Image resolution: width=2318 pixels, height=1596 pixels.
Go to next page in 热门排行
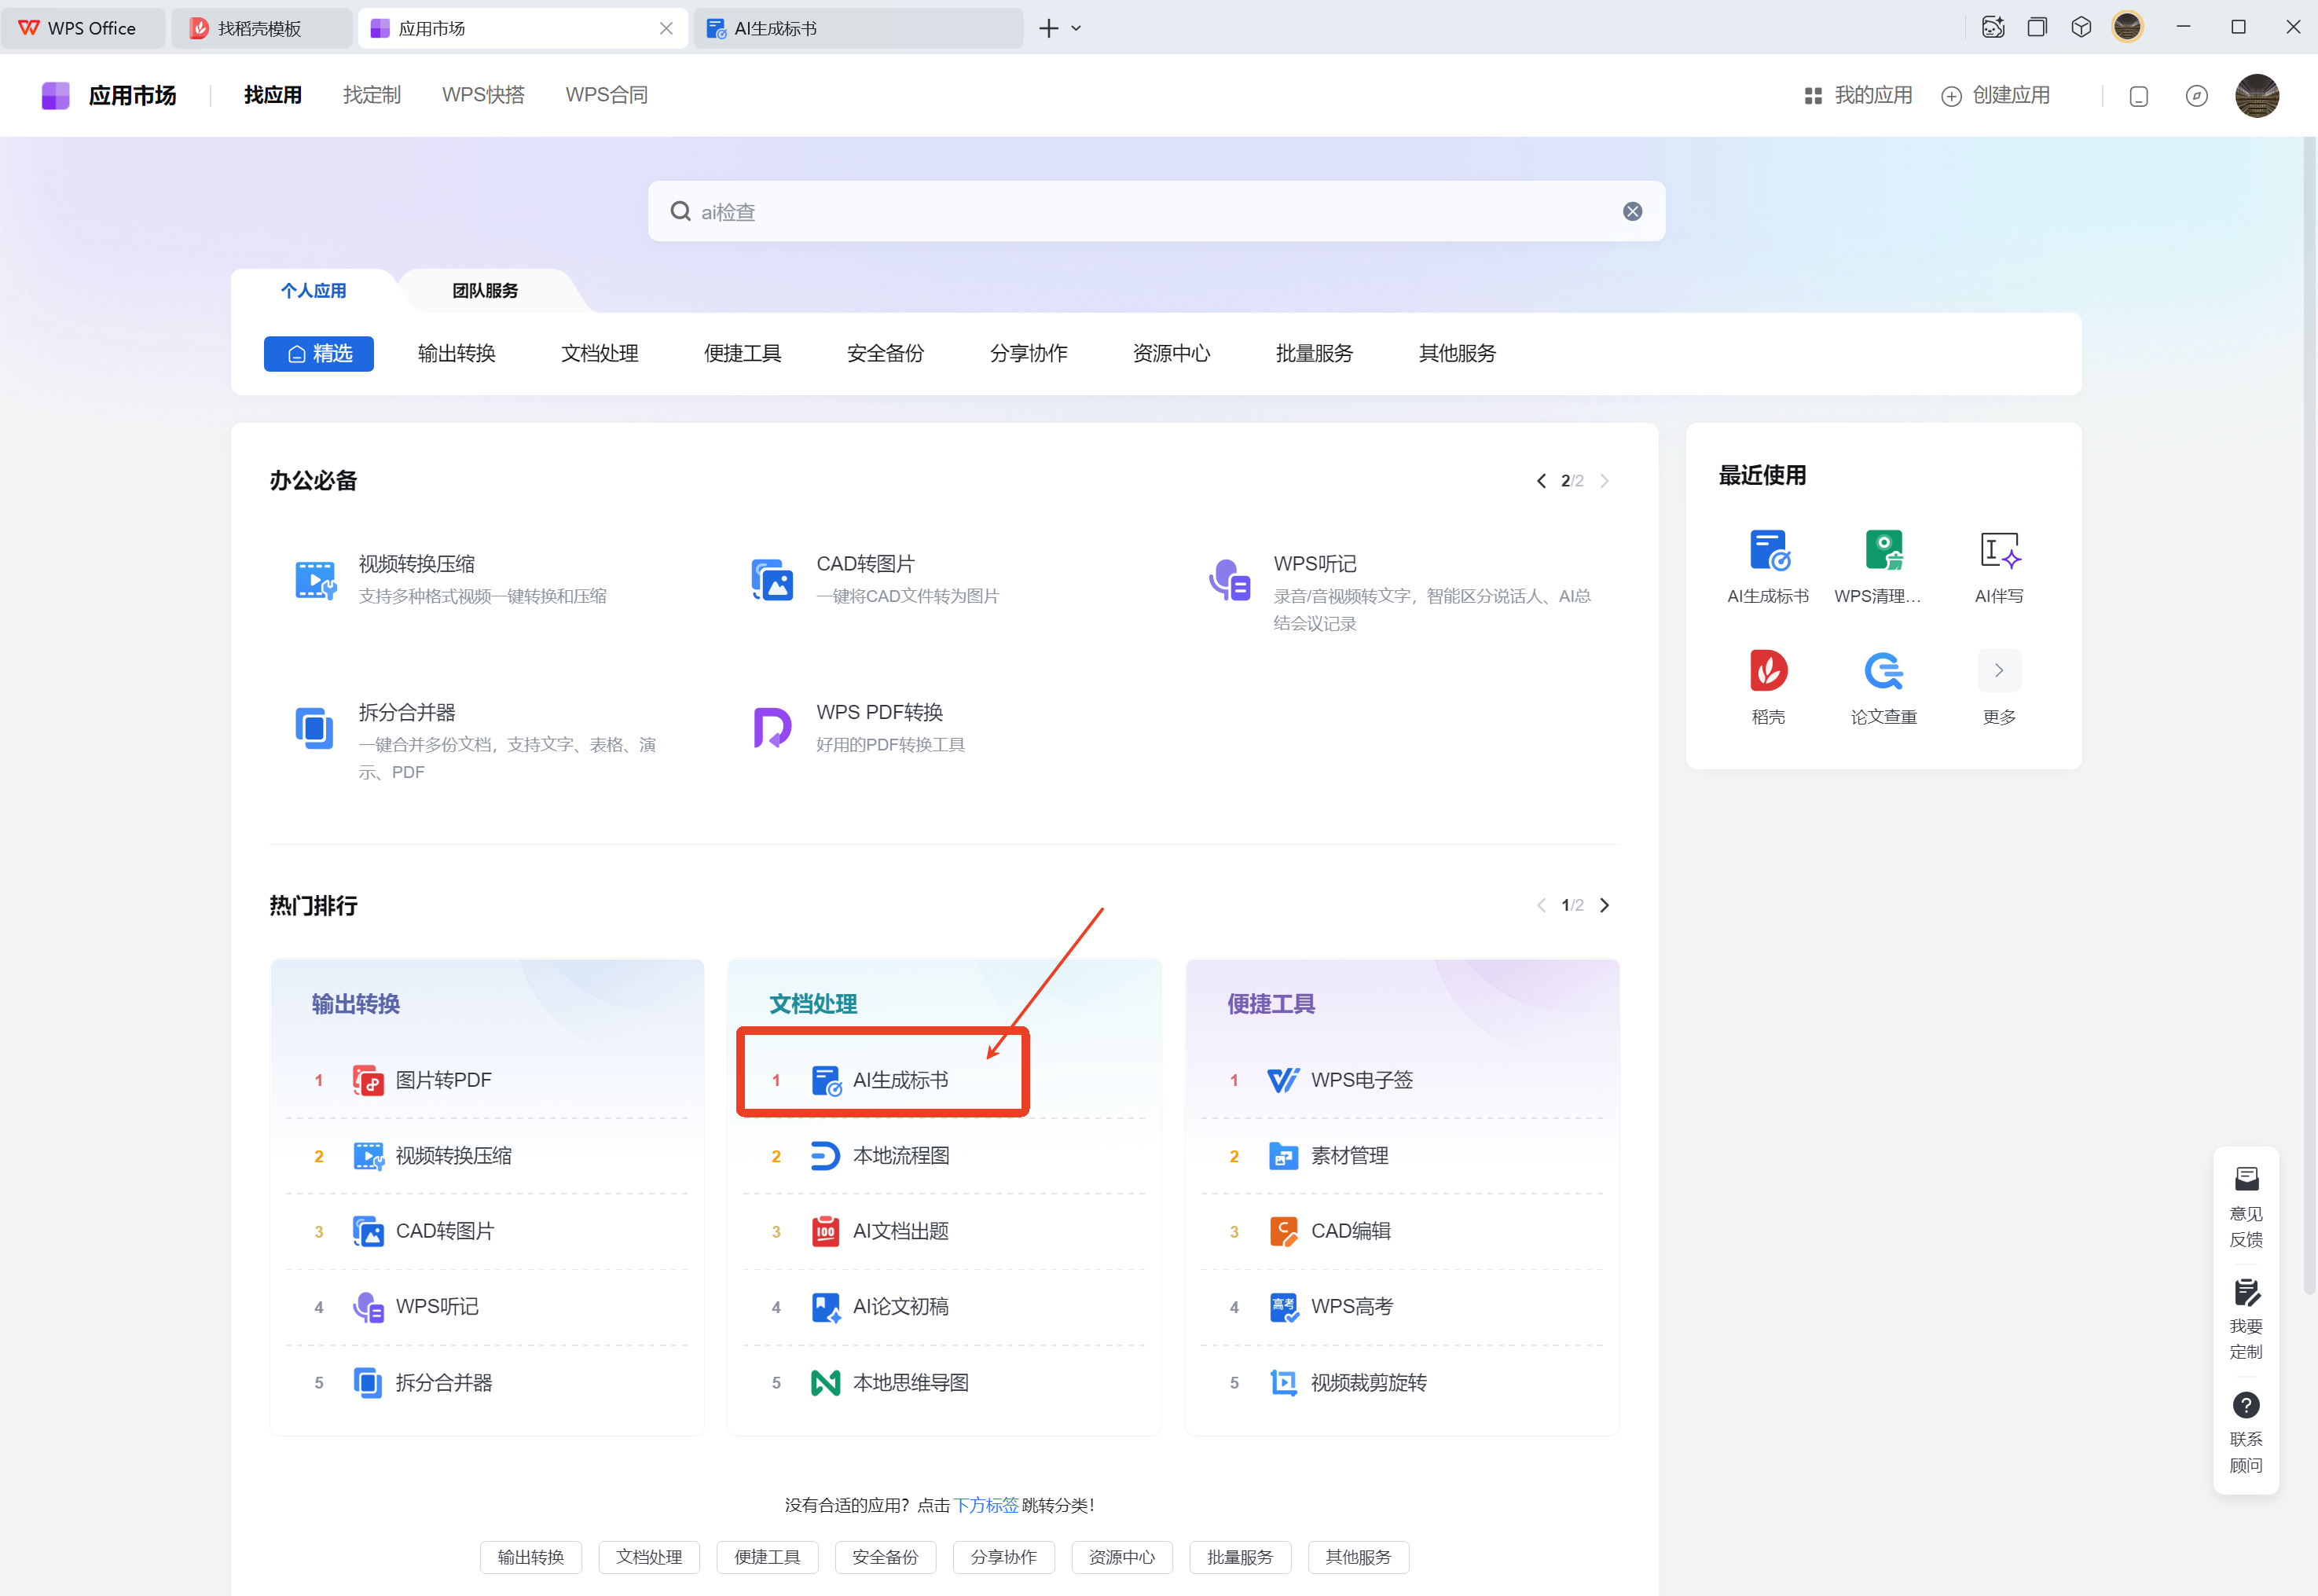1604,905
